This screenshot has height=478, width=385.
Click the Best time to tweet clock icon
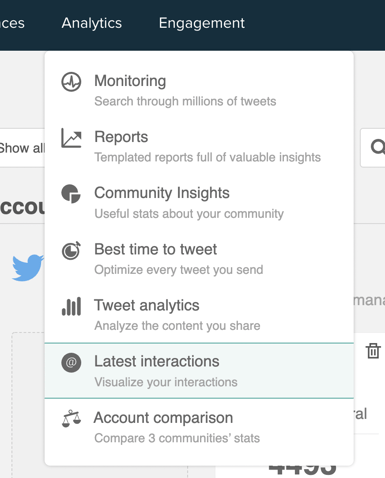(x=71, y=251)
